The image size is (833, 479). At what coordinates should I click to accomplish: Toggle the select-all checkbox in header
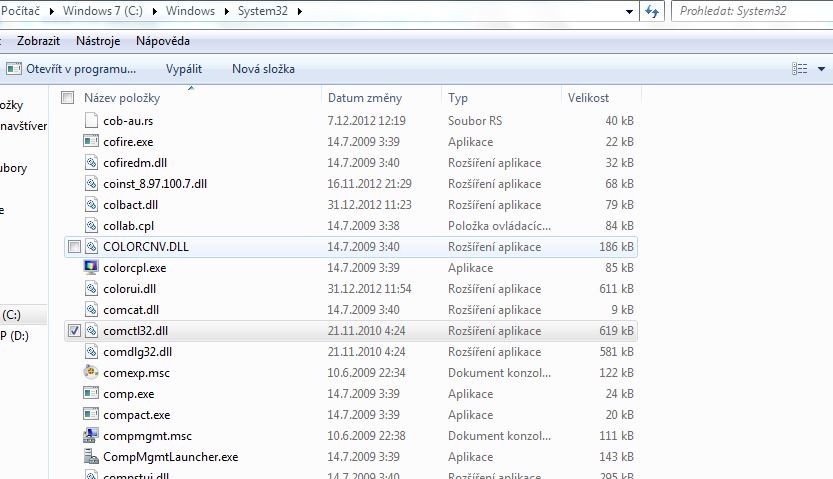[x=67, y=98]
